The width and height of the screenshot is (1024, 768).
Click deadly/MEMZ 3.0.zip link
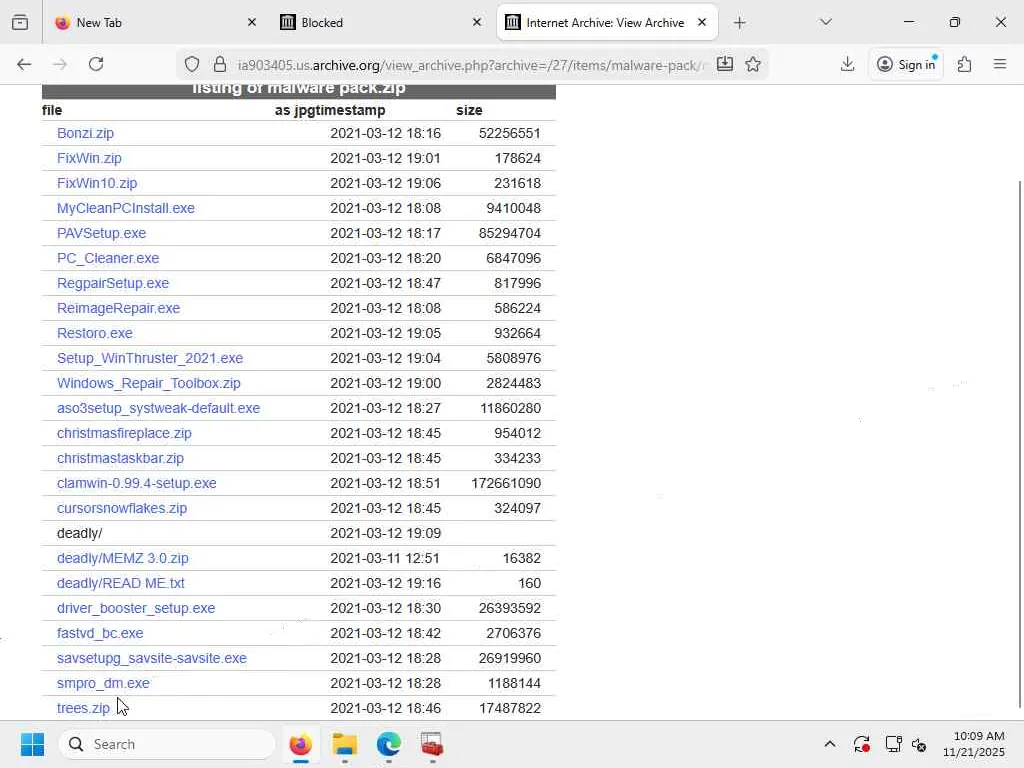tap(123, 558)
